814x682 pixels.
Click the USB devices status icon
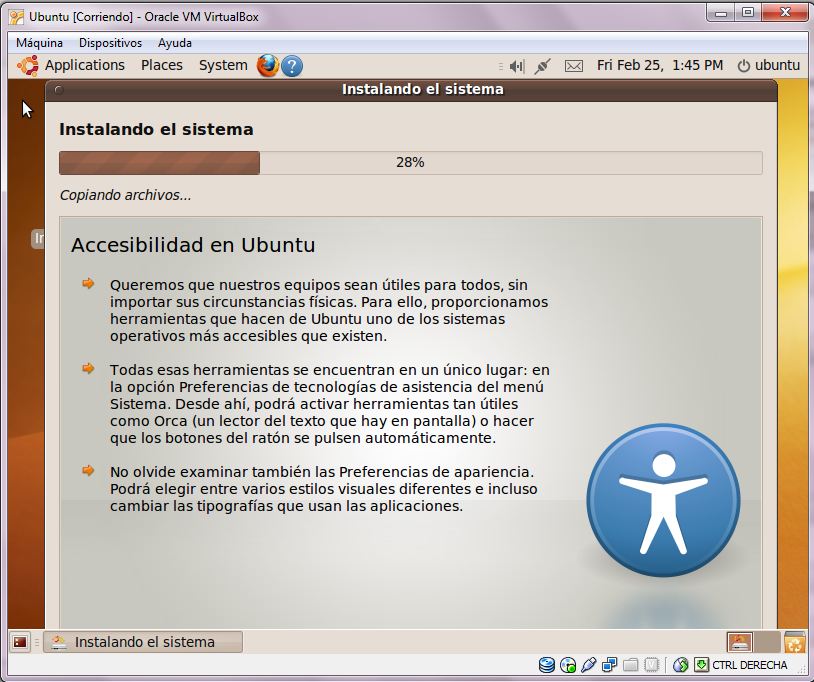[589, 665]
